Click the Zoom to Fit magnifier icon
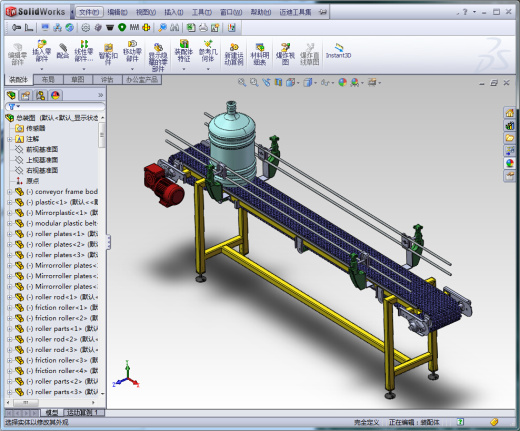The width and height of the screenshot is (520, 431). (242, 82)
